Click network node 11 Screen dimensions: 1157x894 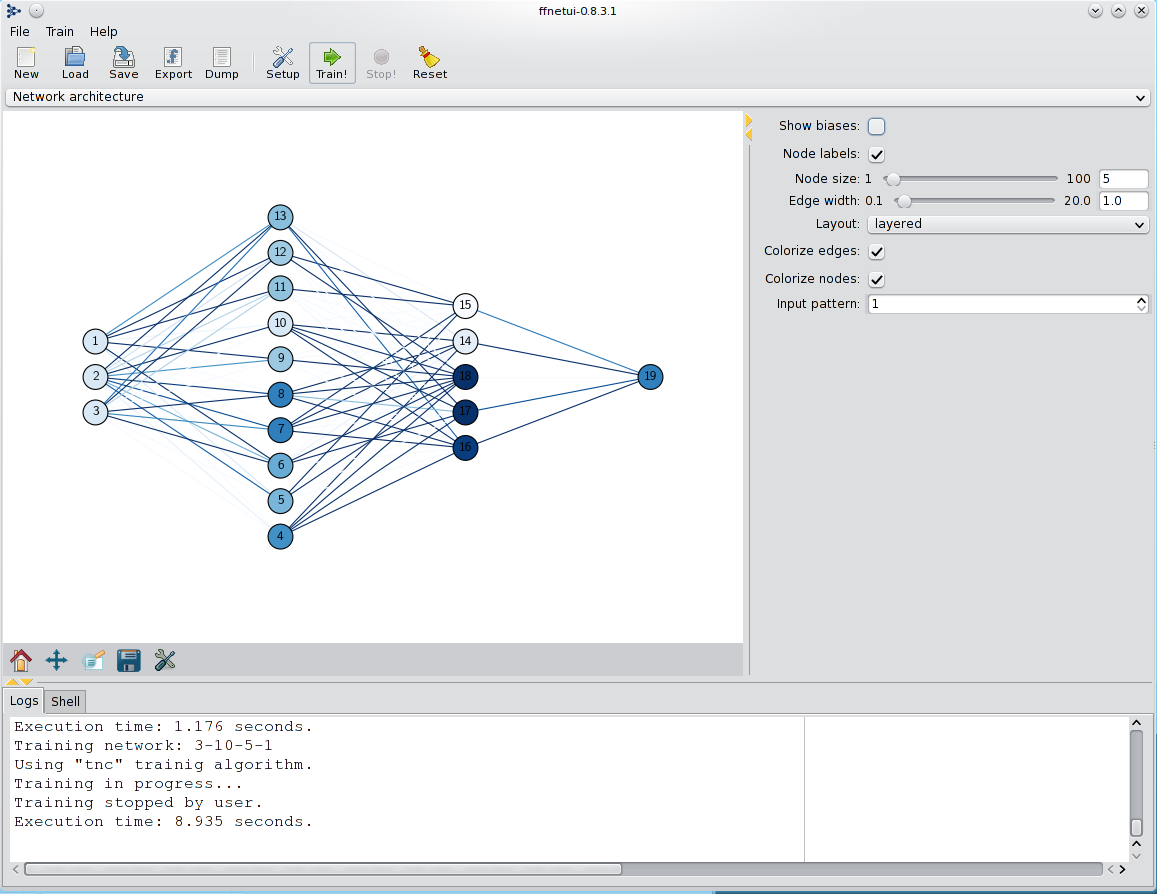tap(280, 288)
